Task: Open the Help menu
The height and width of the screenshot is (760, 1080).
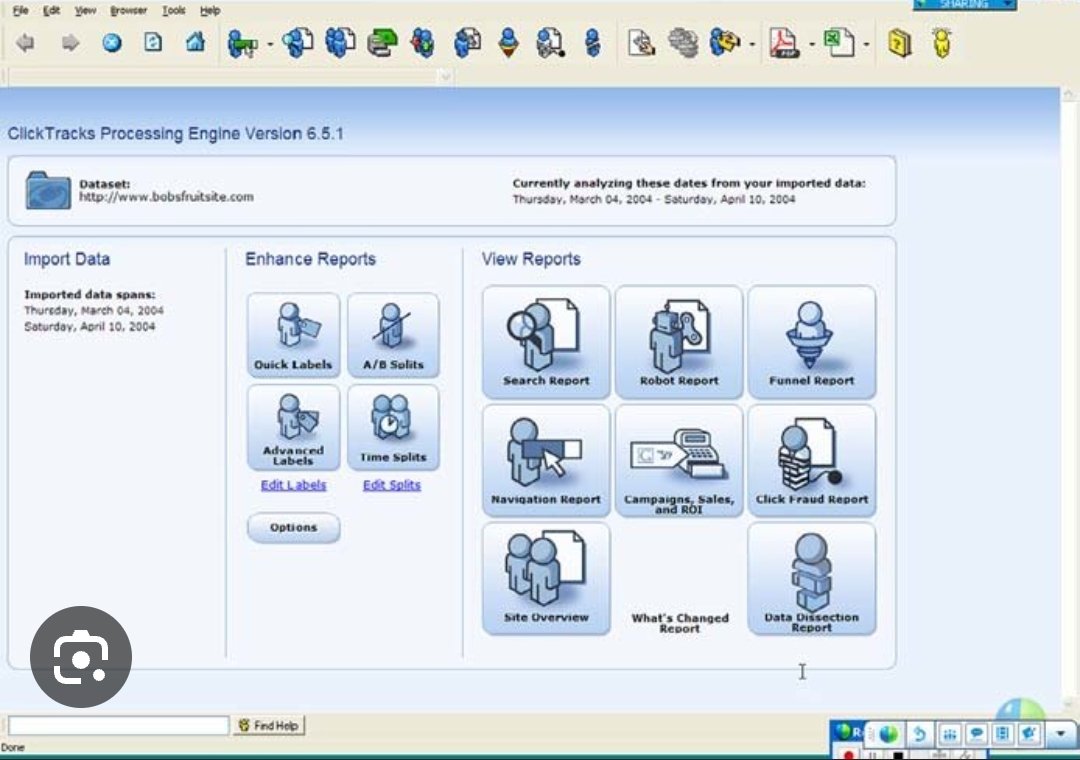Action: click(210, 10)
